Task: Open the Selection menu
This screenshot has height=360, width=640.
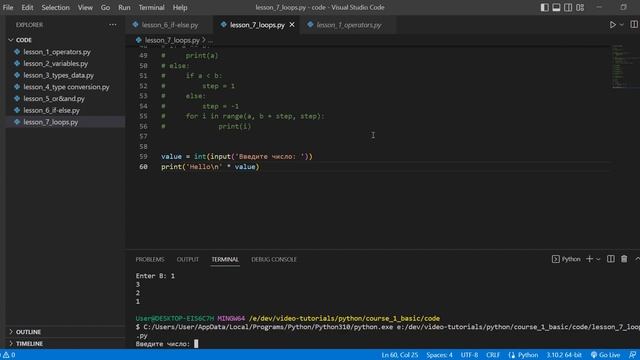Action: tap(56, 7)
